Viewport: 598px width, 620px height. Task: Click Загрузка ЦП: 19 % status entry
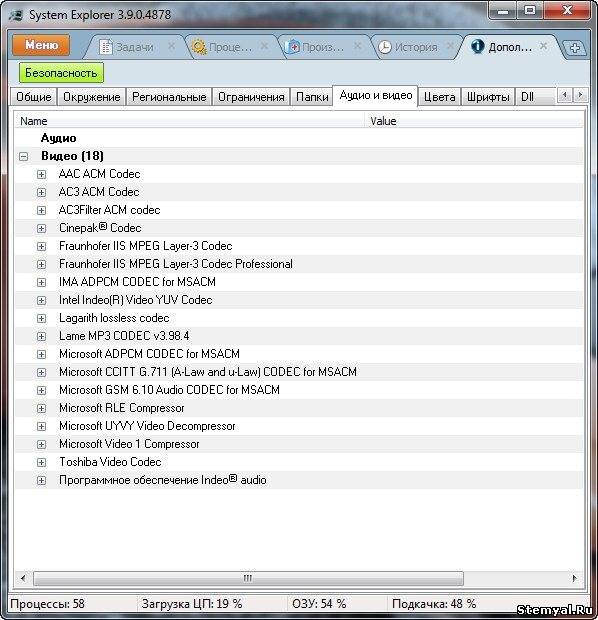point(192,603)
